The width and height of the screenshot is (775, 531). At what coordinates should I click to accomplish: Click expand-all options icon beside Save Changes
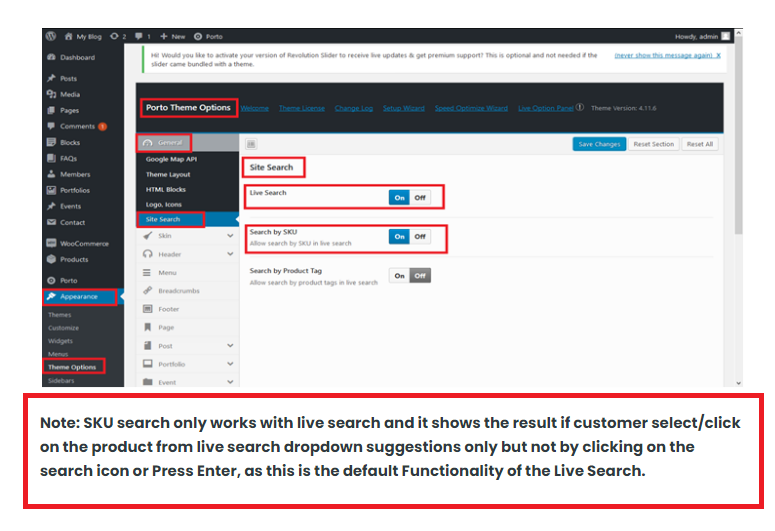(251, 144)
